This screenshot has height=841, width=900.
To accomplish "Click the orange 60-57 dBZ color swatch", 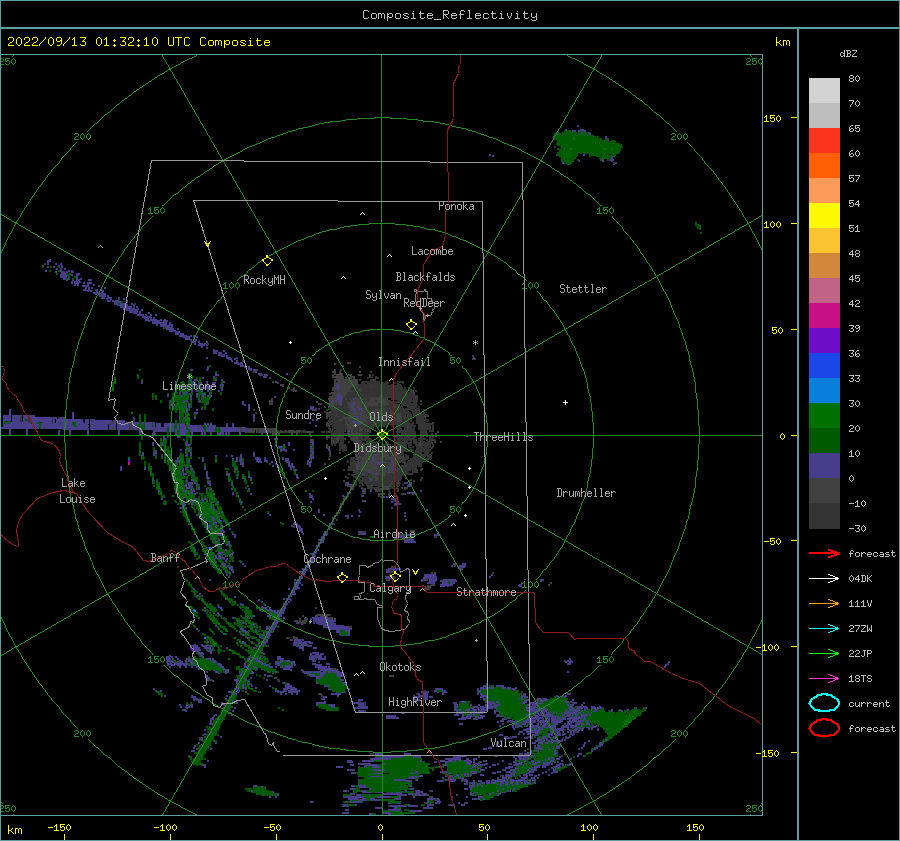I will point(824,166).
